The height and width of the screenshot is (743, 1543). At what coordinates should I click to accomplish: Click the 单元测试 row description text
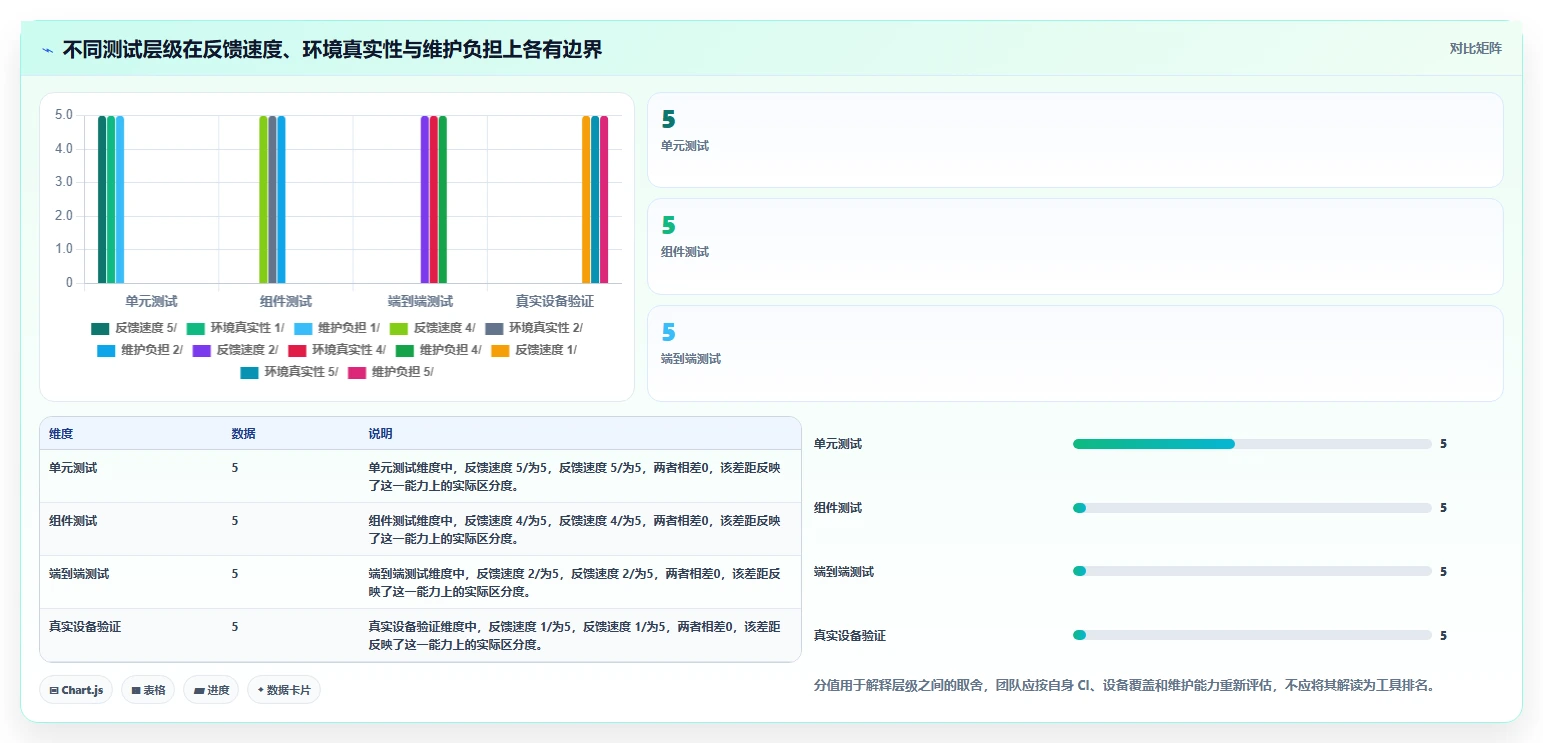(x=574, y=476)
